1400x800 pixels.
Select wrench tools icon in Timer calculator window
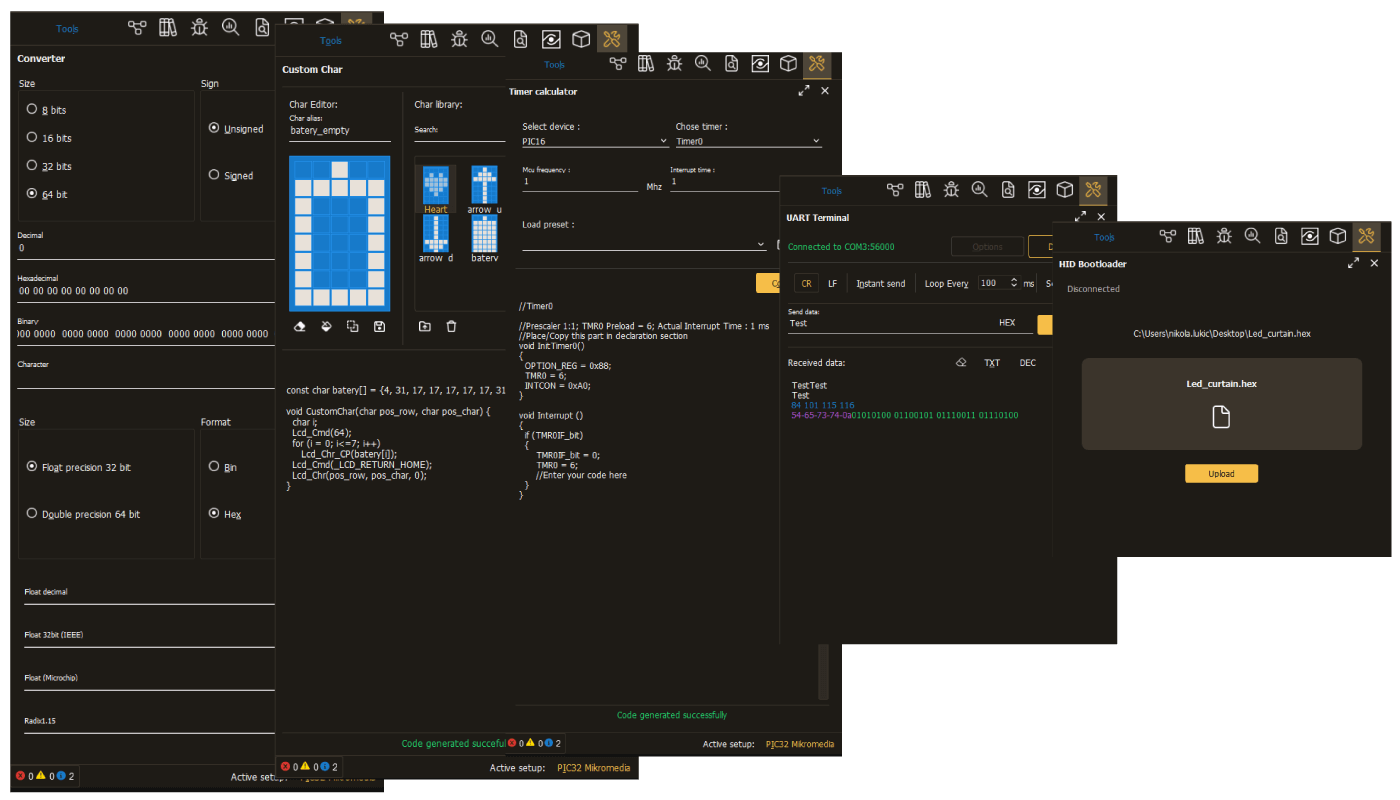click(x=817, y=64)
